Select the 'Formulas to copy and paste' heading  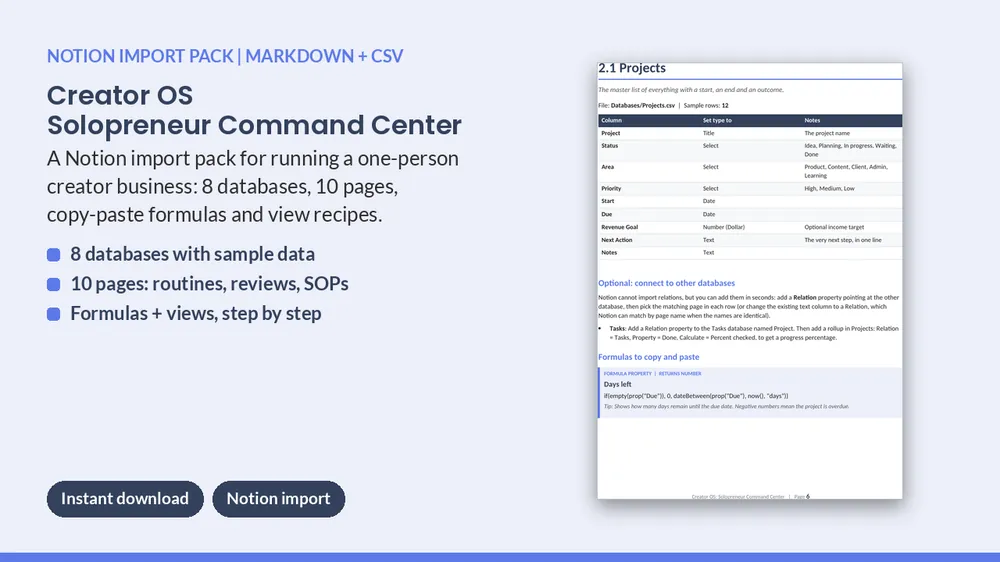click(649, 357)
